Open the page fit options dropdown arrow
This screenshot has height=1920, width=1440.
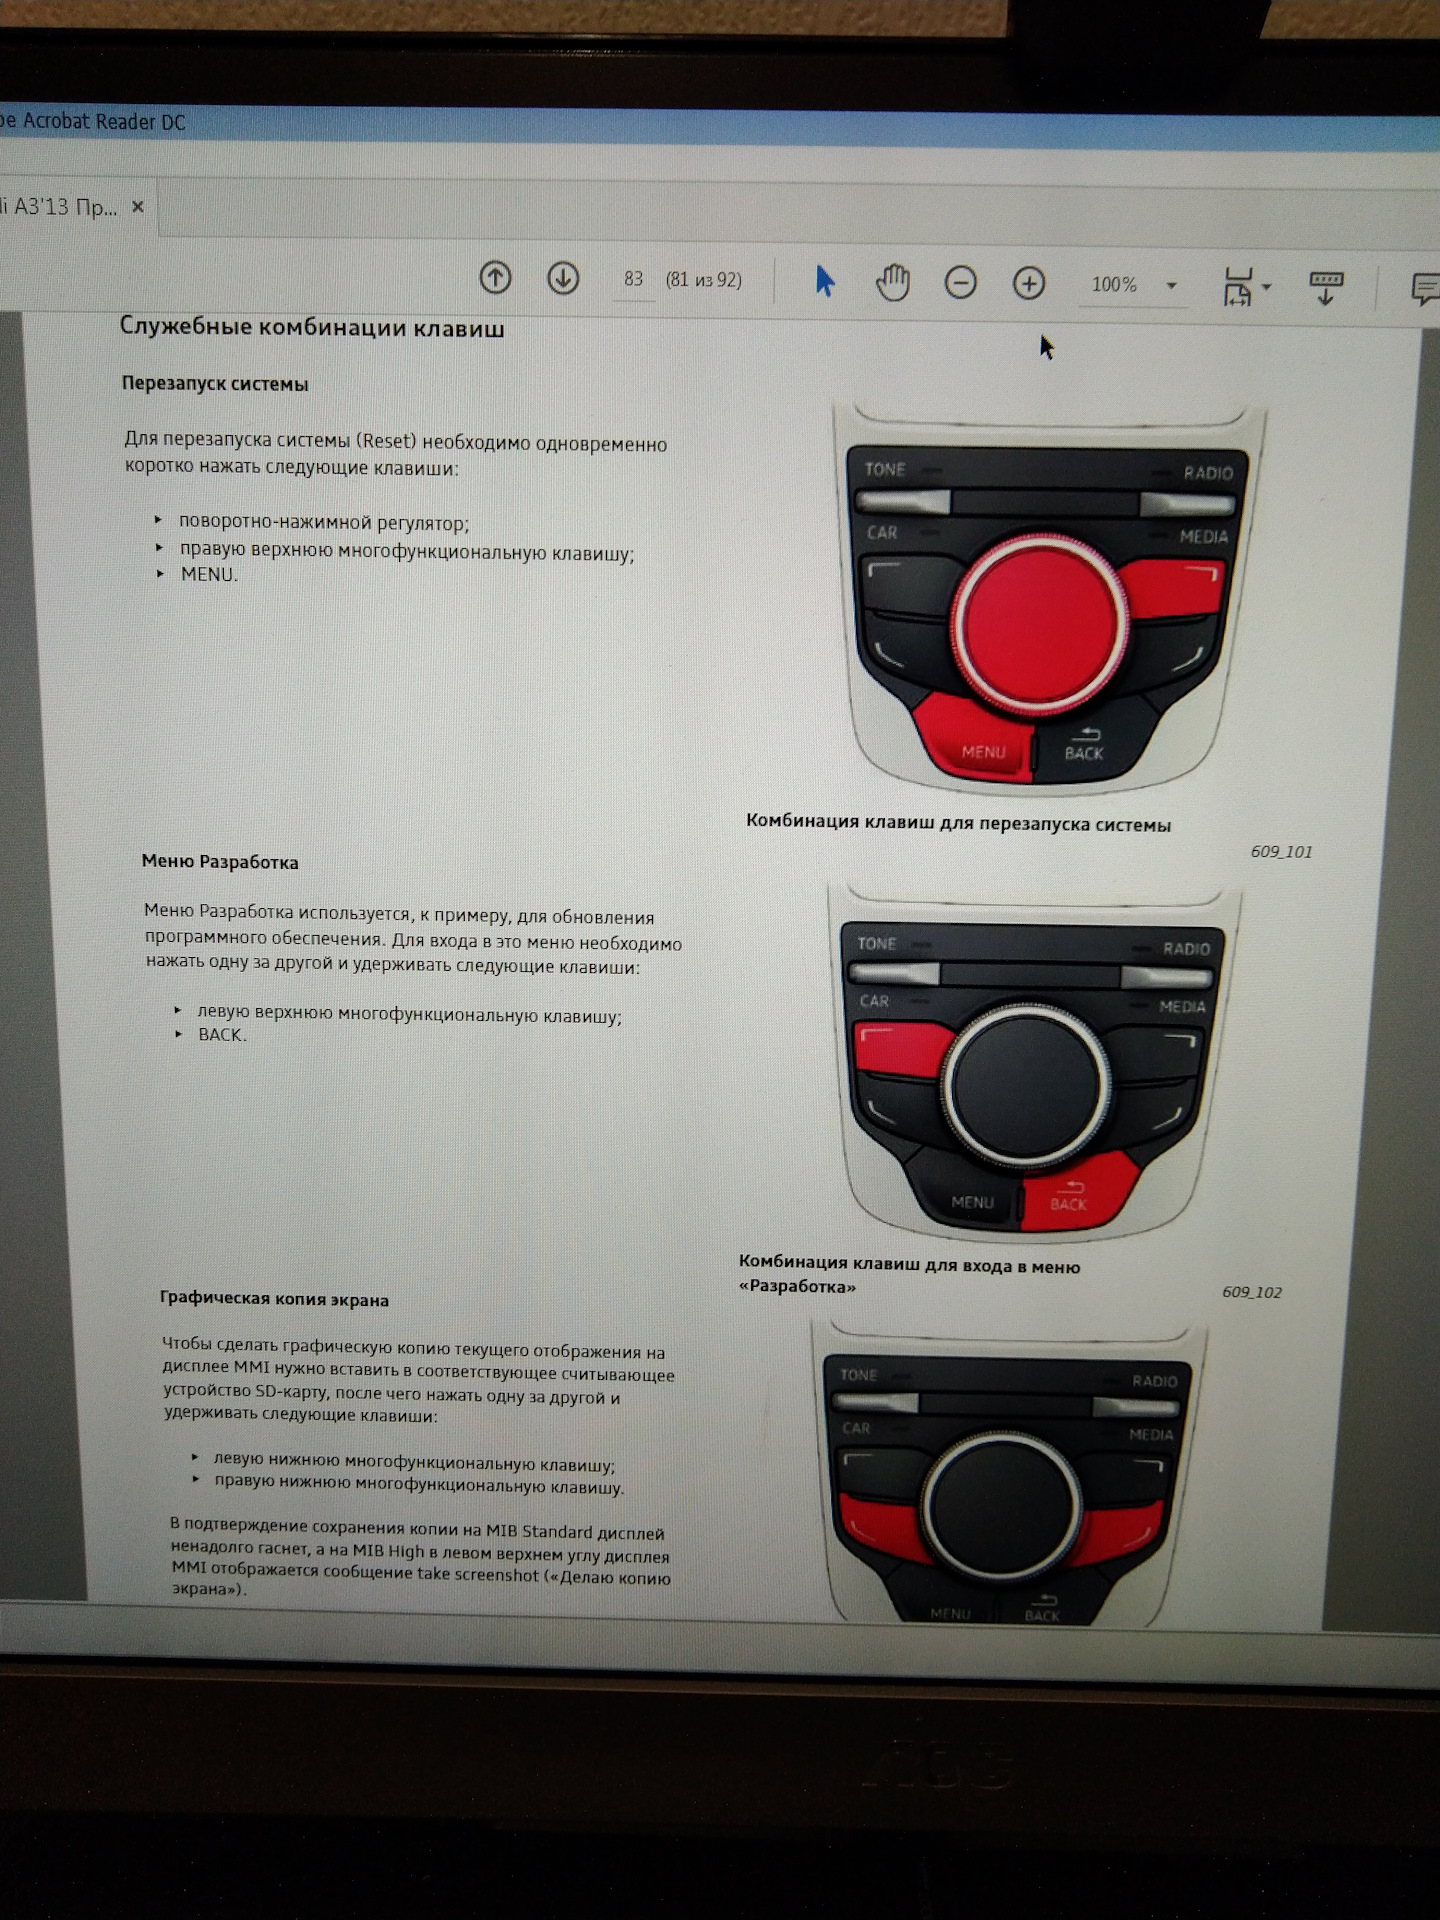[1267, 288]
